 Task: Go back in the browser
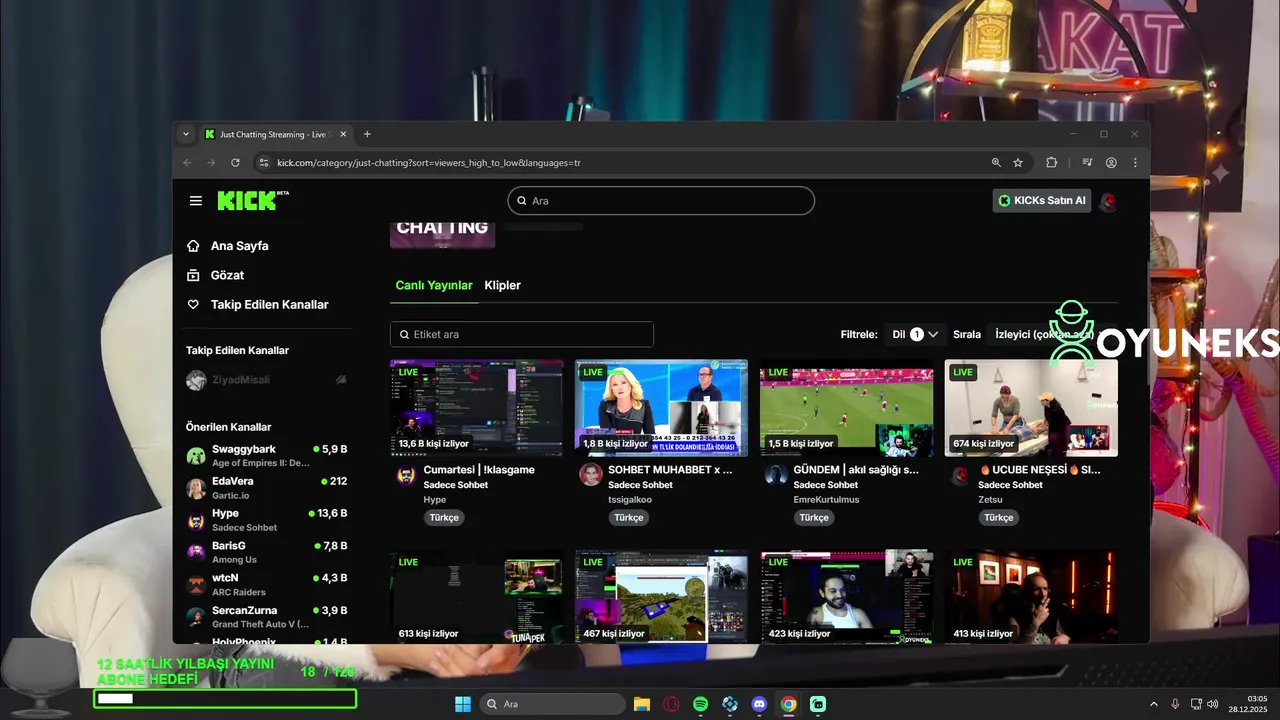click(x=187, y=162)
